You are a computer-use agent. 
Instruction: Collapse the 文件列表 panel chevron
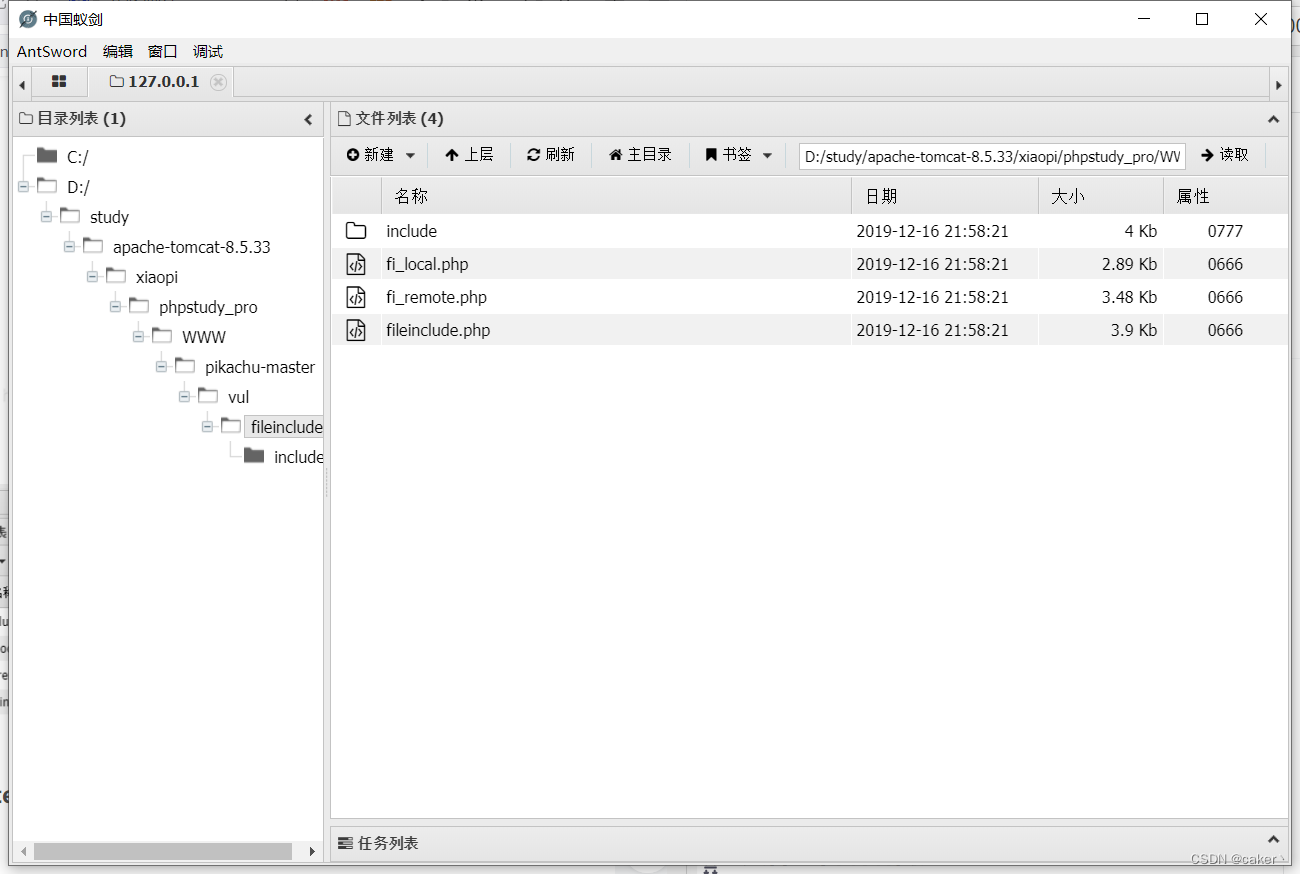(1273, 119)
